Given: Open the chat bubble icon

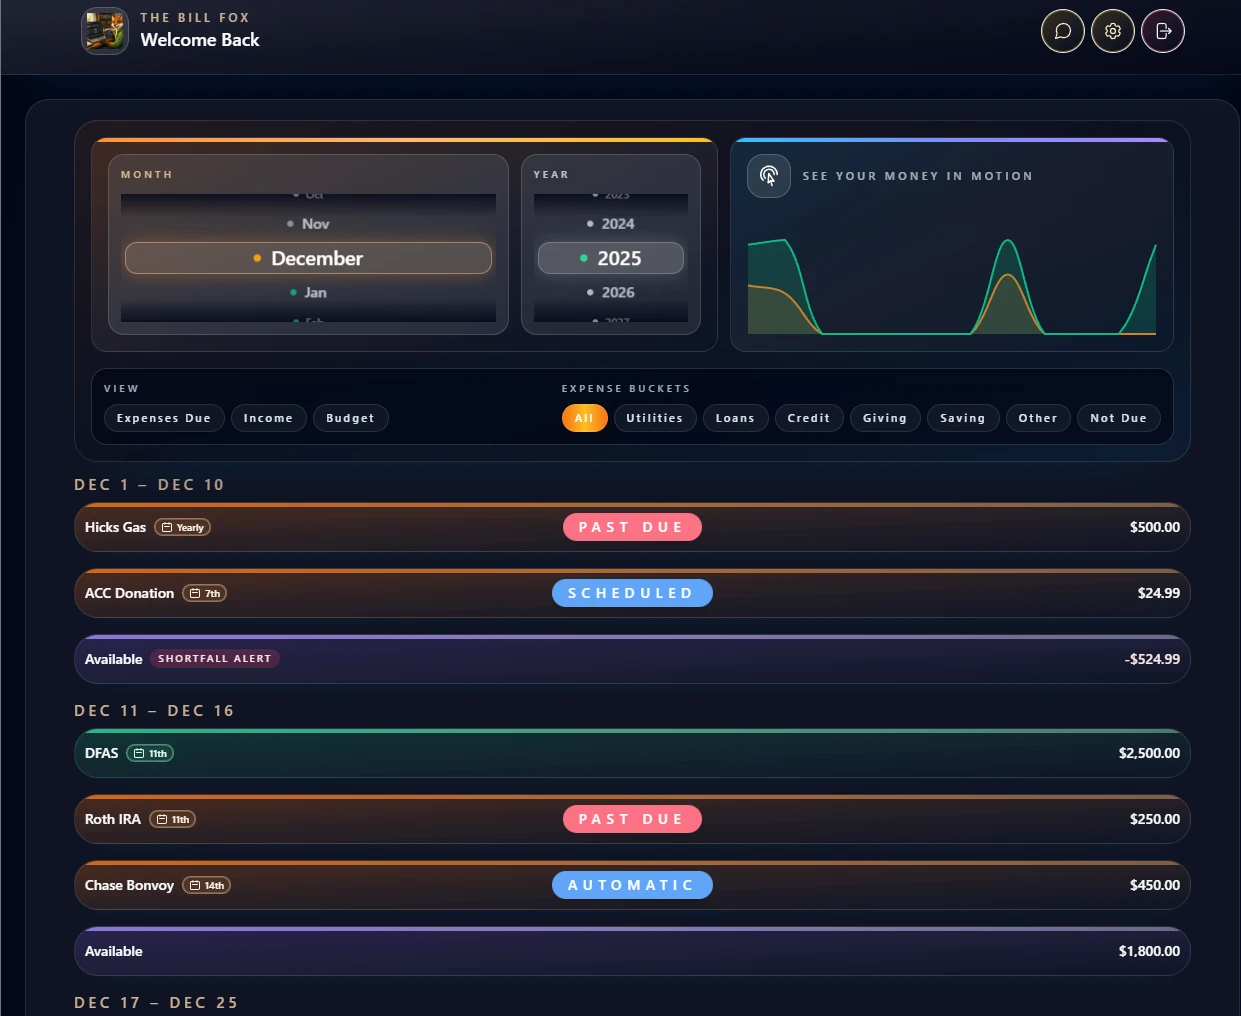Looking at the screenshot, I should [1062, 31].
